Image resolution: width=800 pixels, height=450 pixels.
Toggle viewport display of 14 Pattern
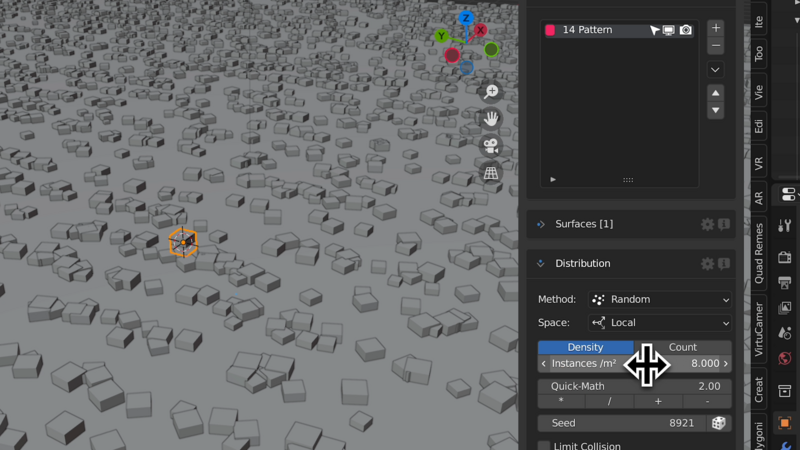(x=668, y=30)
